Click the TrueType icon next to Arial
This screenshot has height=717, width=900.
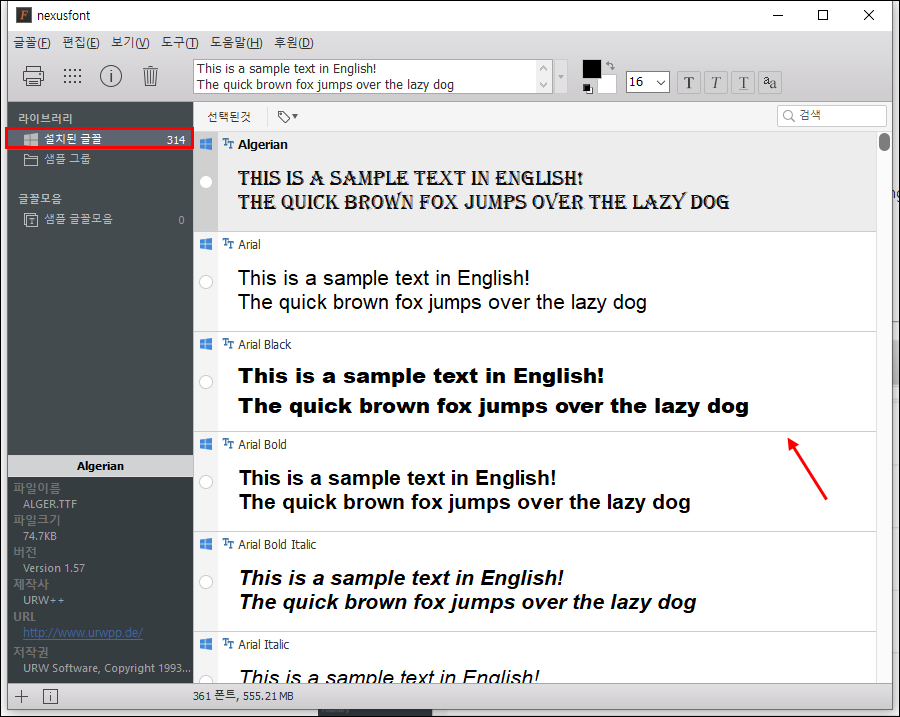click(x=228, y=243)
